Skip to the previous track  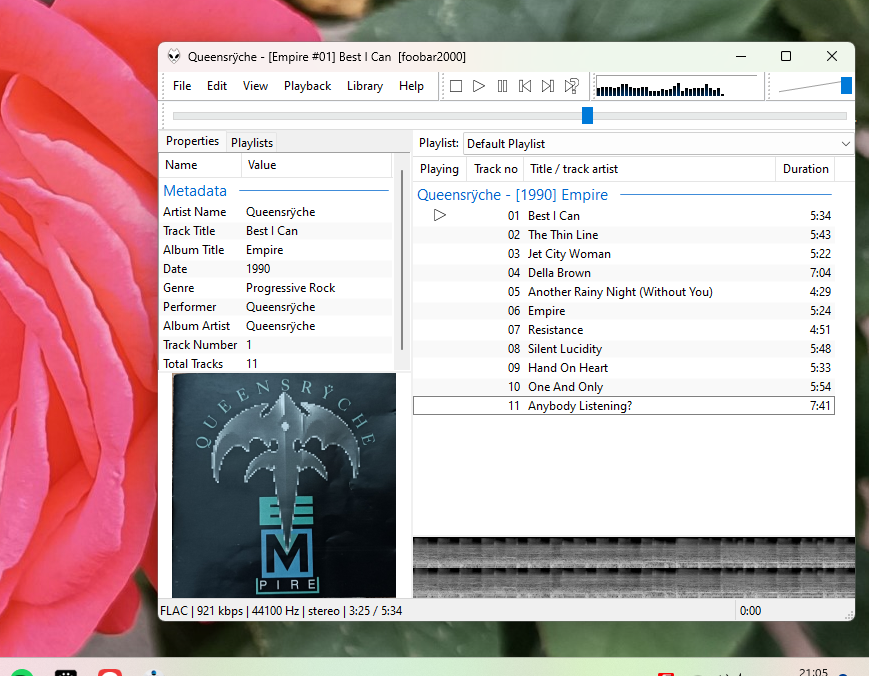click(525, 86)
